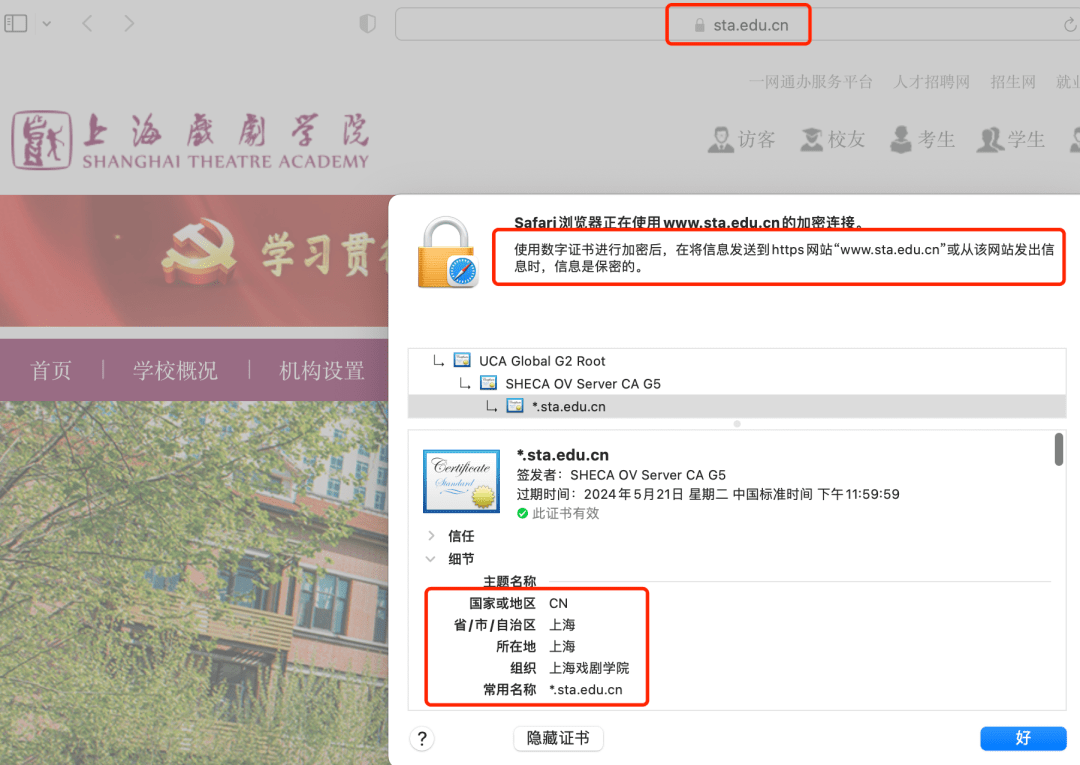Select the 机构设置 menu item

[321, 371]
